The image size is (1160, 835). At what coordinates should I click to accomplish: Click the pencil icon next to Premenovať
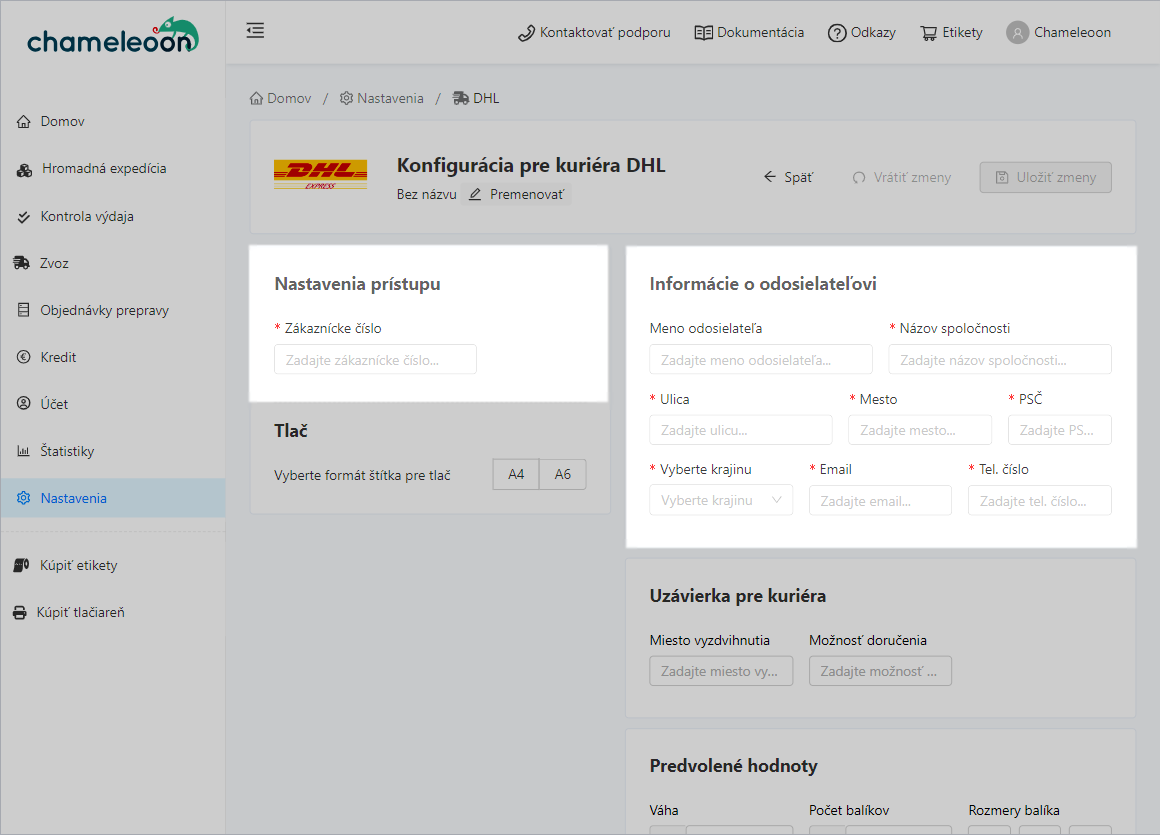click(474, 194)
